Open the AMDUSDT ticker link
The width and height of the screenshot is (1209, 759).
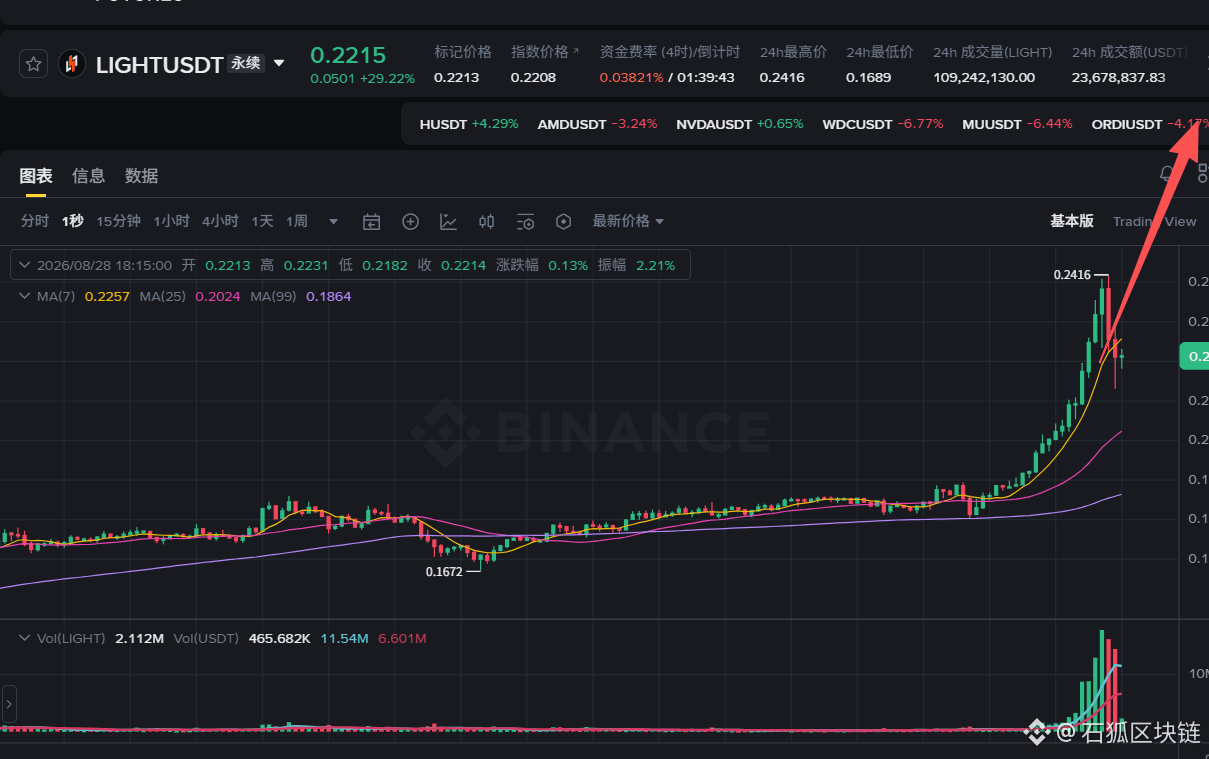pyautogui.click(x=597, y=124)
